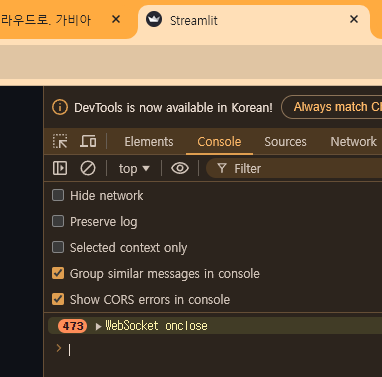The height and width of the screenshot is (377, 382).
Task: Click the 473 message count badge
Action: coord(73,326)
